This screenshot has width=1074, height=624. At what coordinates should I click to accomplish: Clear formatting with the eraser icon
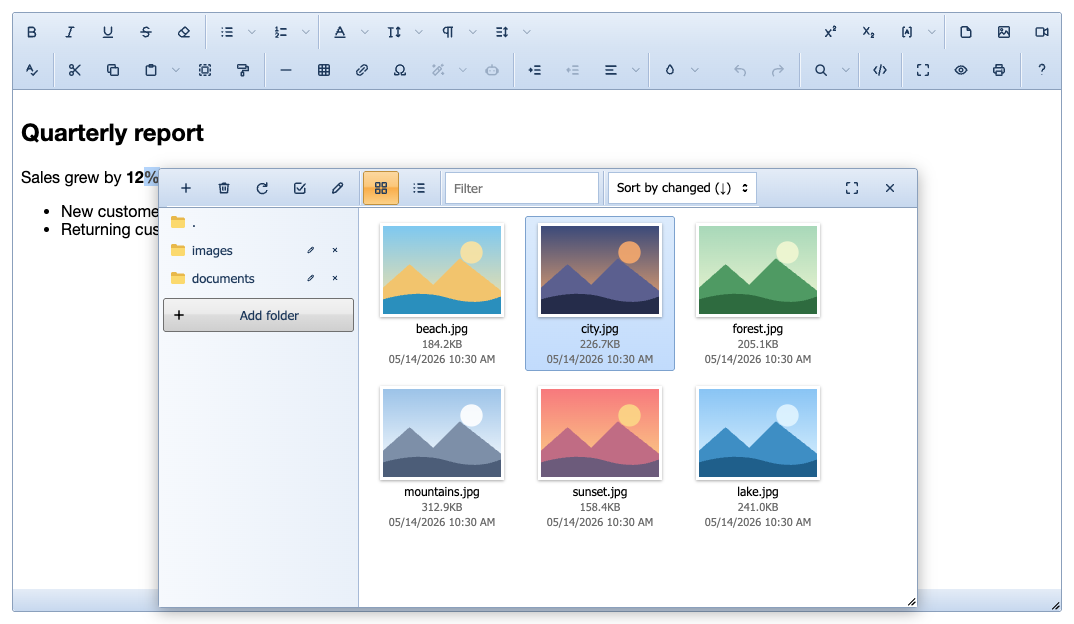coord(184,32)
